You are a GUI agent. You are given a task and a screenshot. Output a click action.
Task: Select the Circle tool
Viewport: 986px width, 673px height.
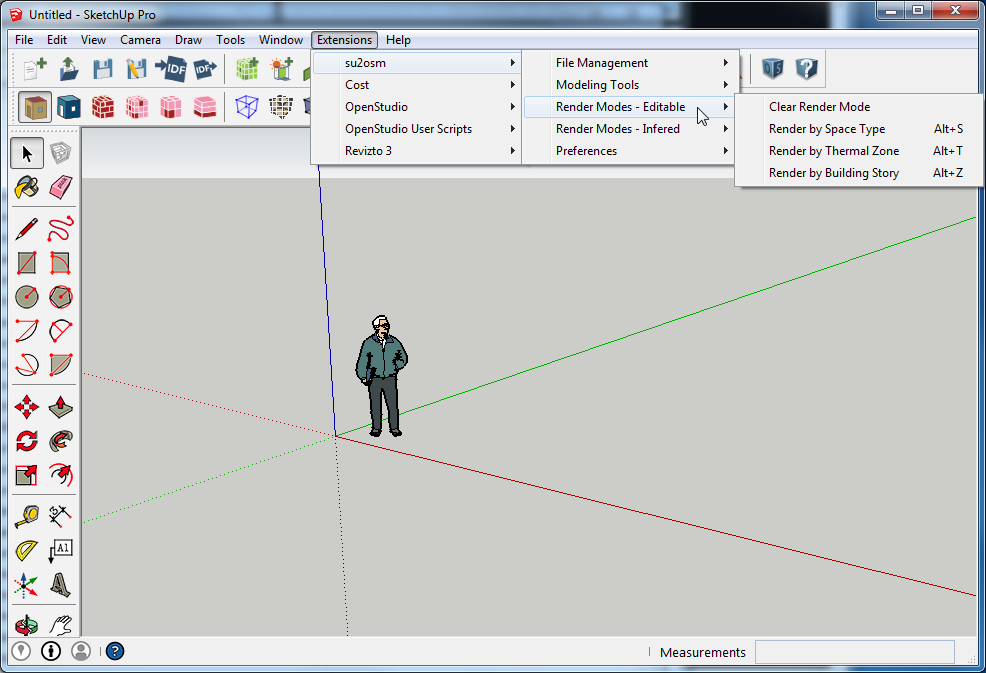tap(27, 297)
